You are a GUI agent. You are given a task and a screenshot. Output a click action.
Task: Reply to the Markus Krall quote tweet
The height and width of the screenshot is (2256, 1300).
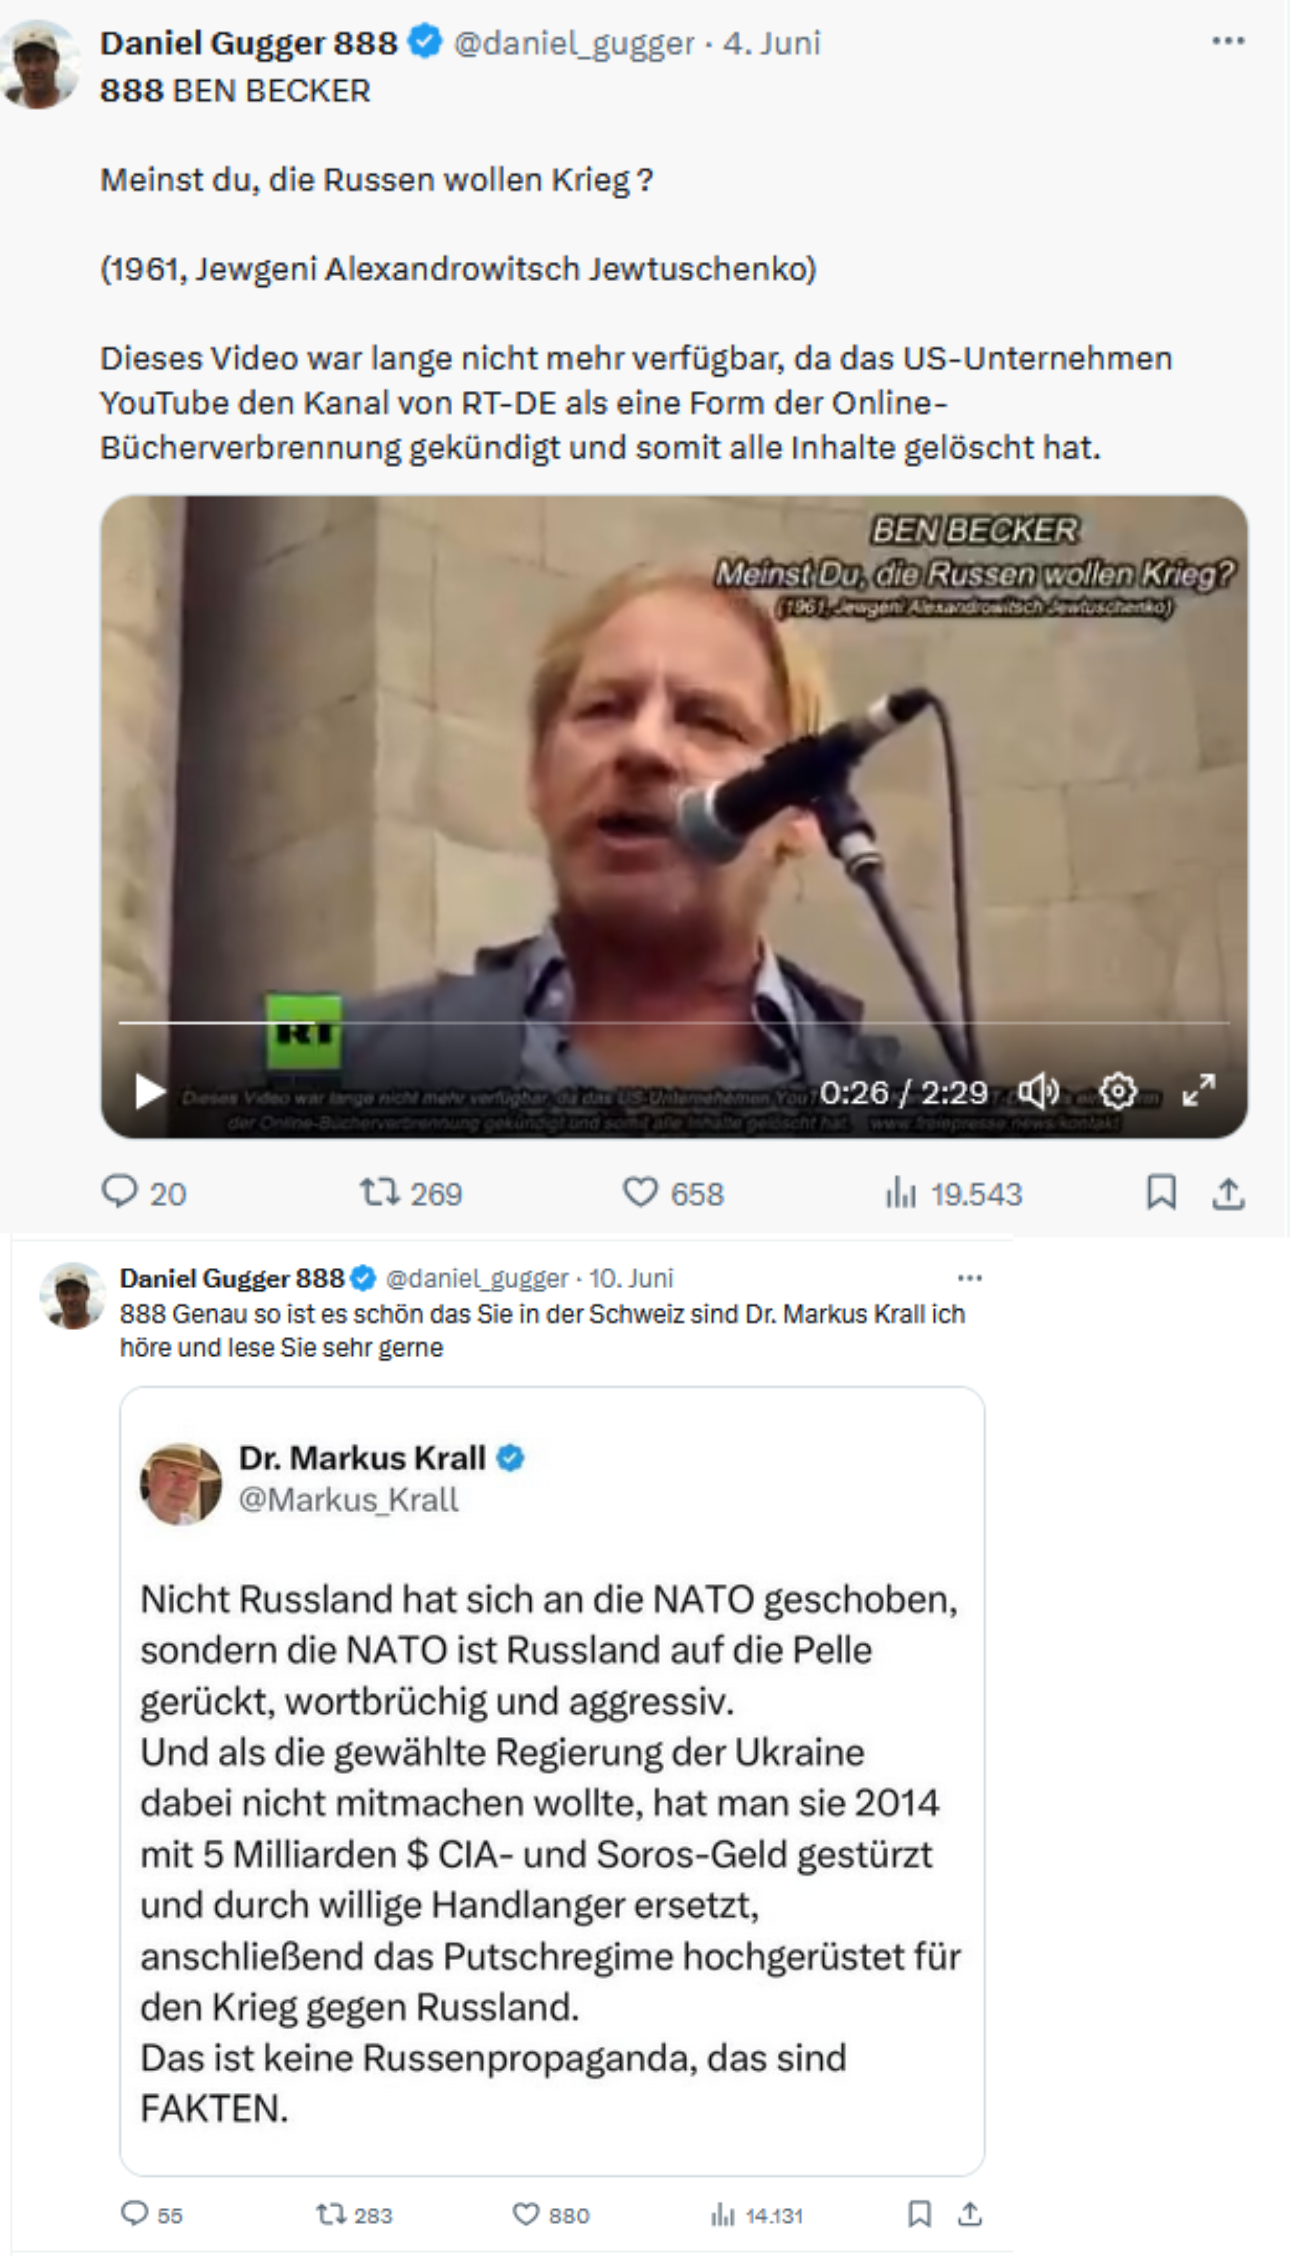(x=134, y=2214)
